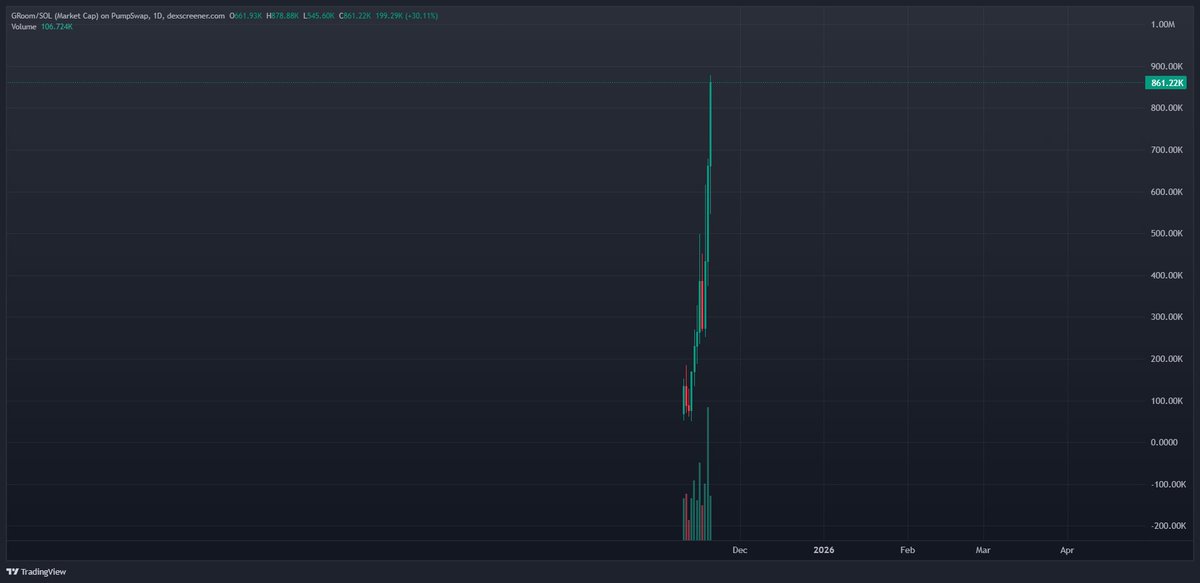
Task: Click the 800.00K price axis label
Action: (x=1166, y=108)
